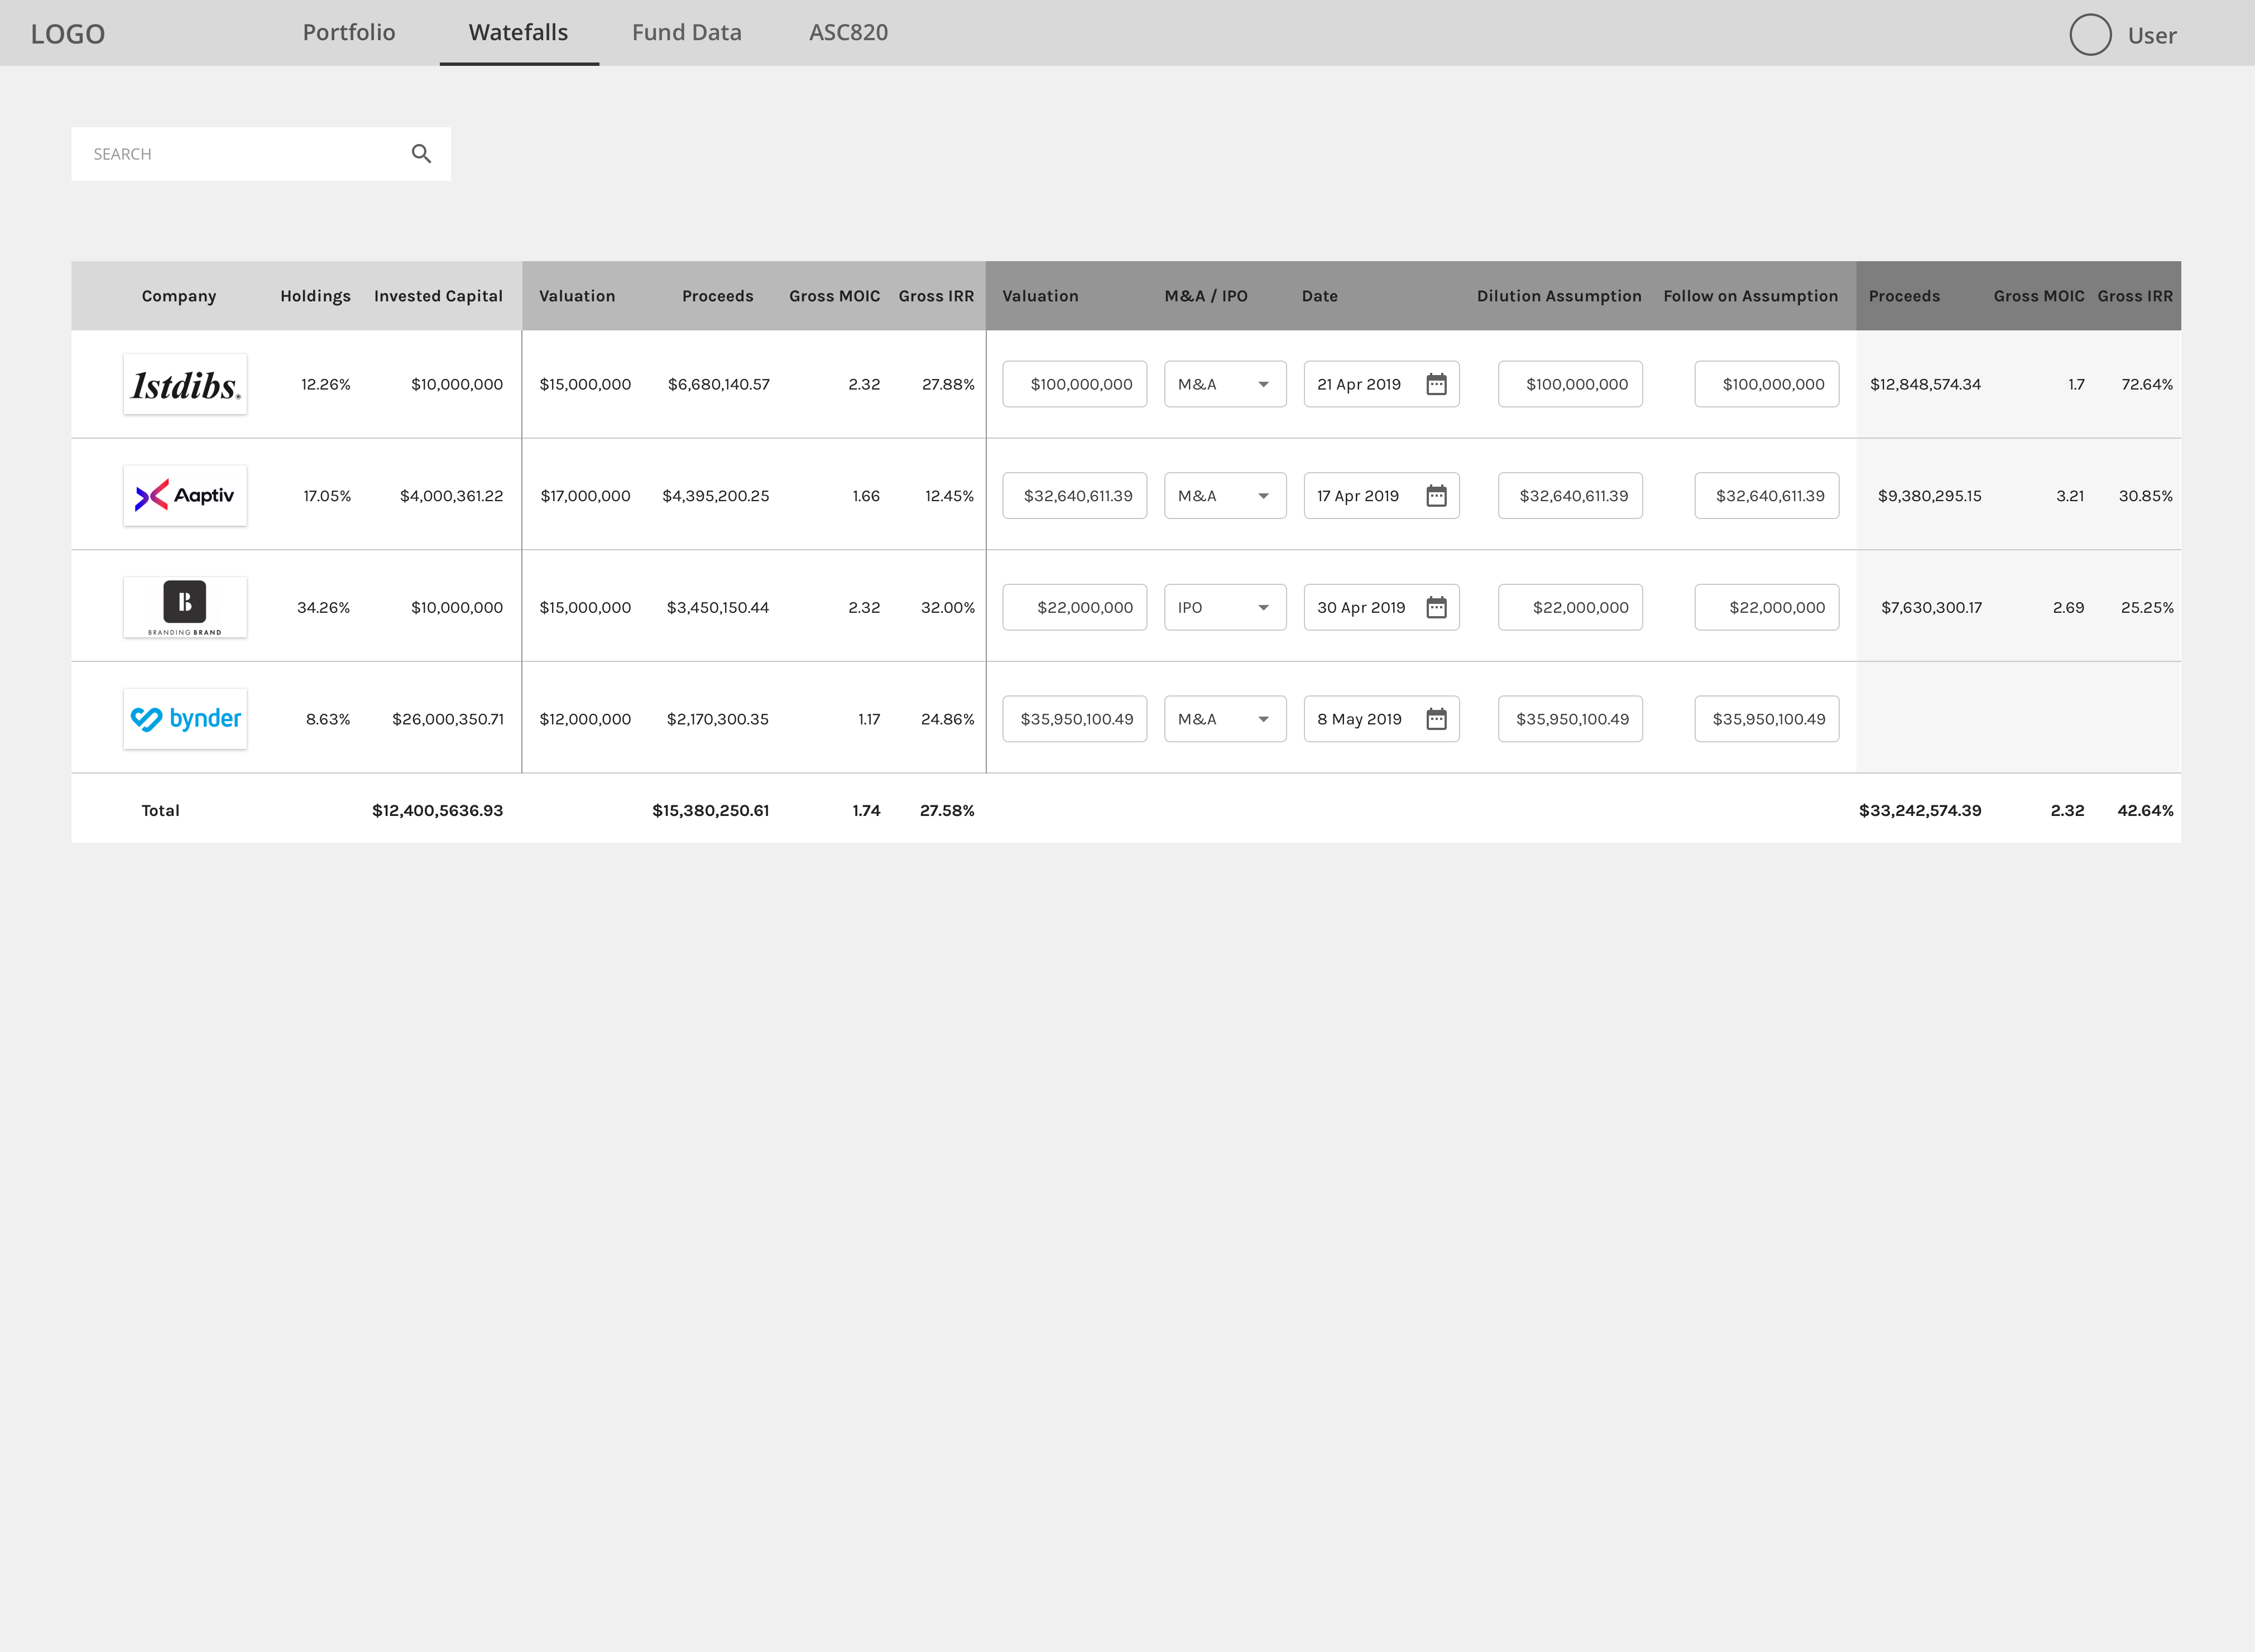The height and width of the screenshot is (1652, 2255).
Task: Open the Fund Data tab
Action: [686, 33]
